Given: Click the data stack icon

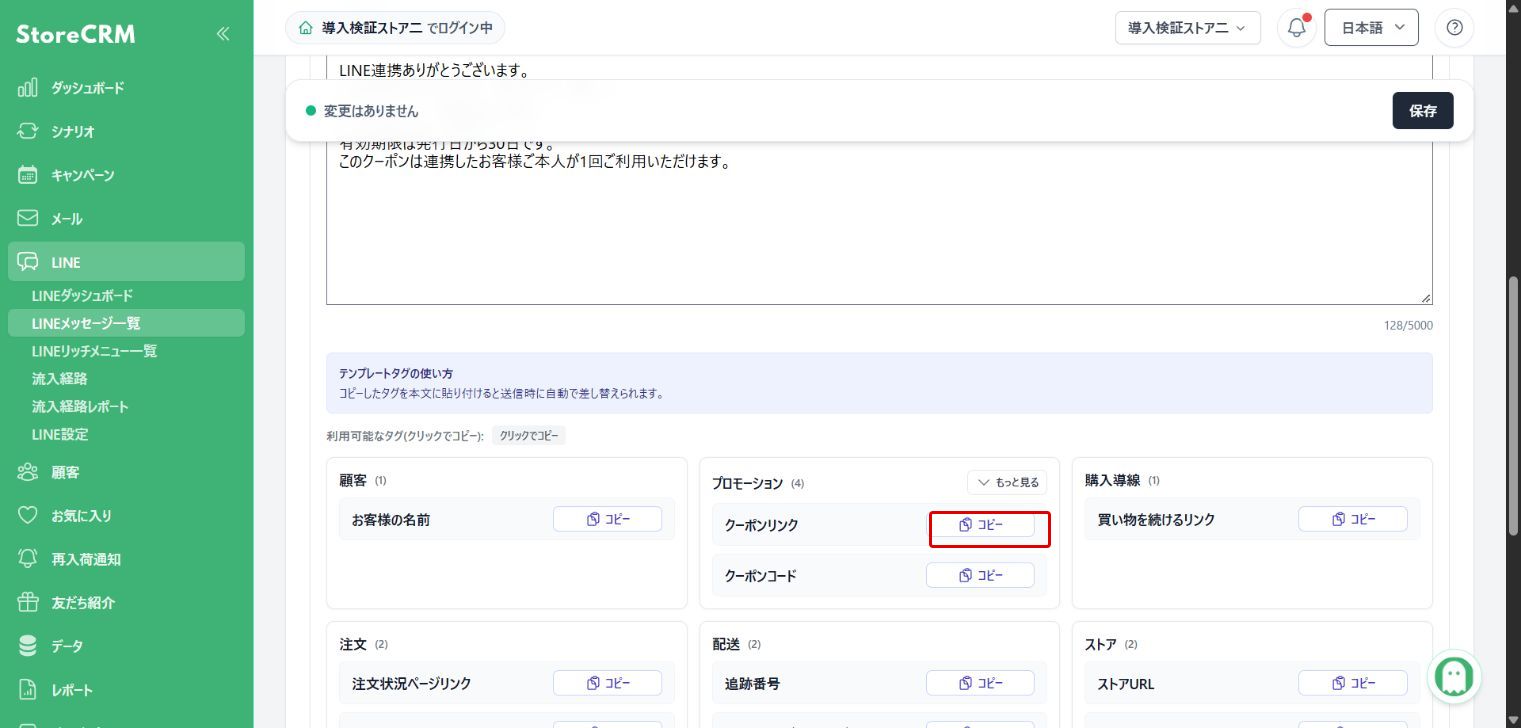Looking at the screenshot, I should [28, 646].
